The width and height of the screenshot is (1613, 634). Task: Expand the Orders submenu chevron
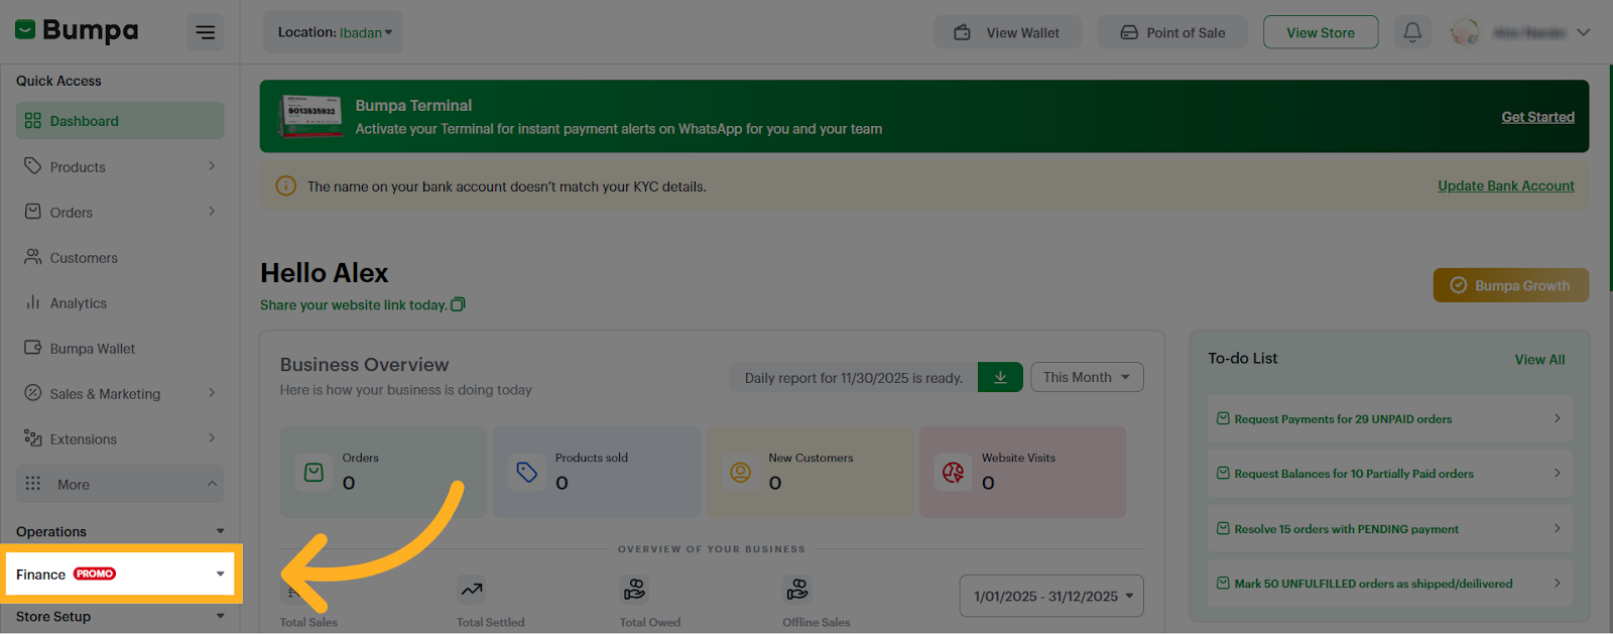[x=211, y=211]
